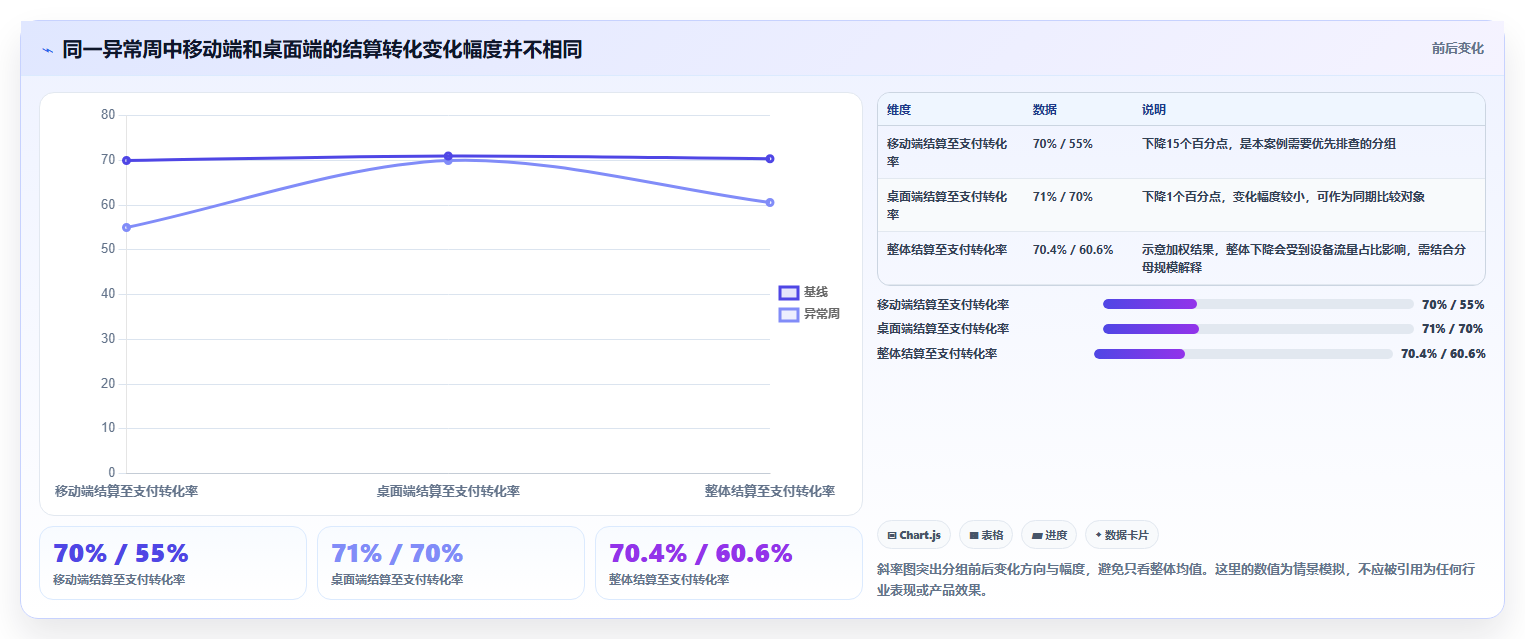The image size is (1525, 639).
Task: Click the 移动端结算至支付转化率 progress bar
Action: 1258,304
